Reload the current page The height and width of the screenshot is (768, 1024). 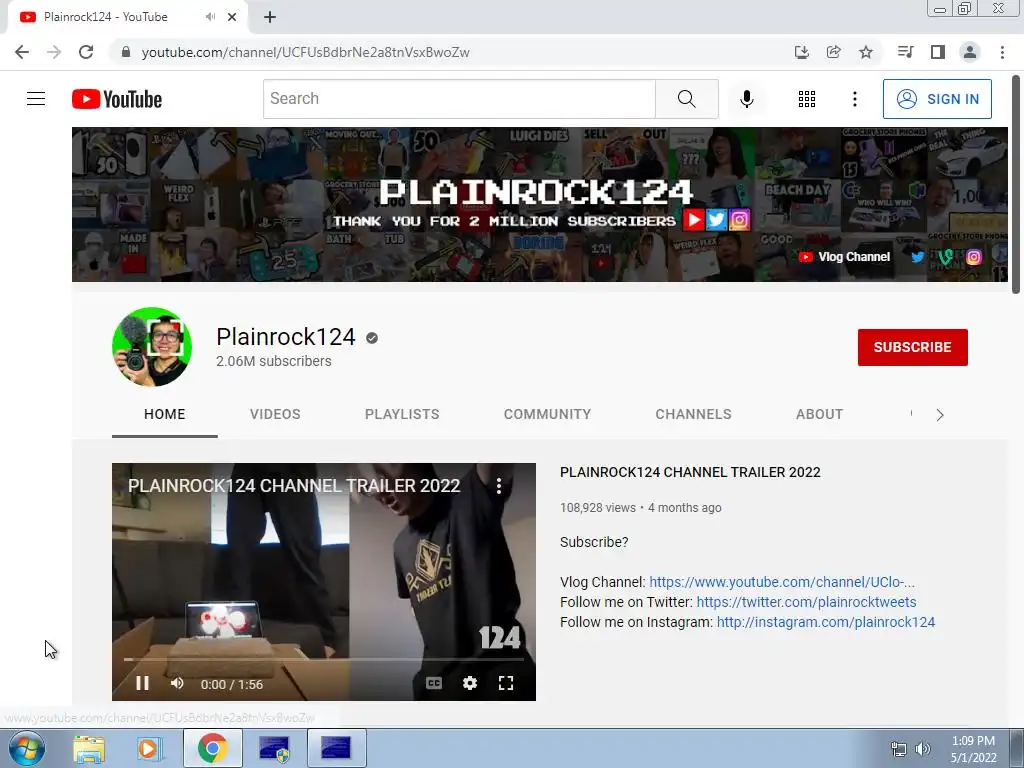pyautogui.click(x=86, y=52)
